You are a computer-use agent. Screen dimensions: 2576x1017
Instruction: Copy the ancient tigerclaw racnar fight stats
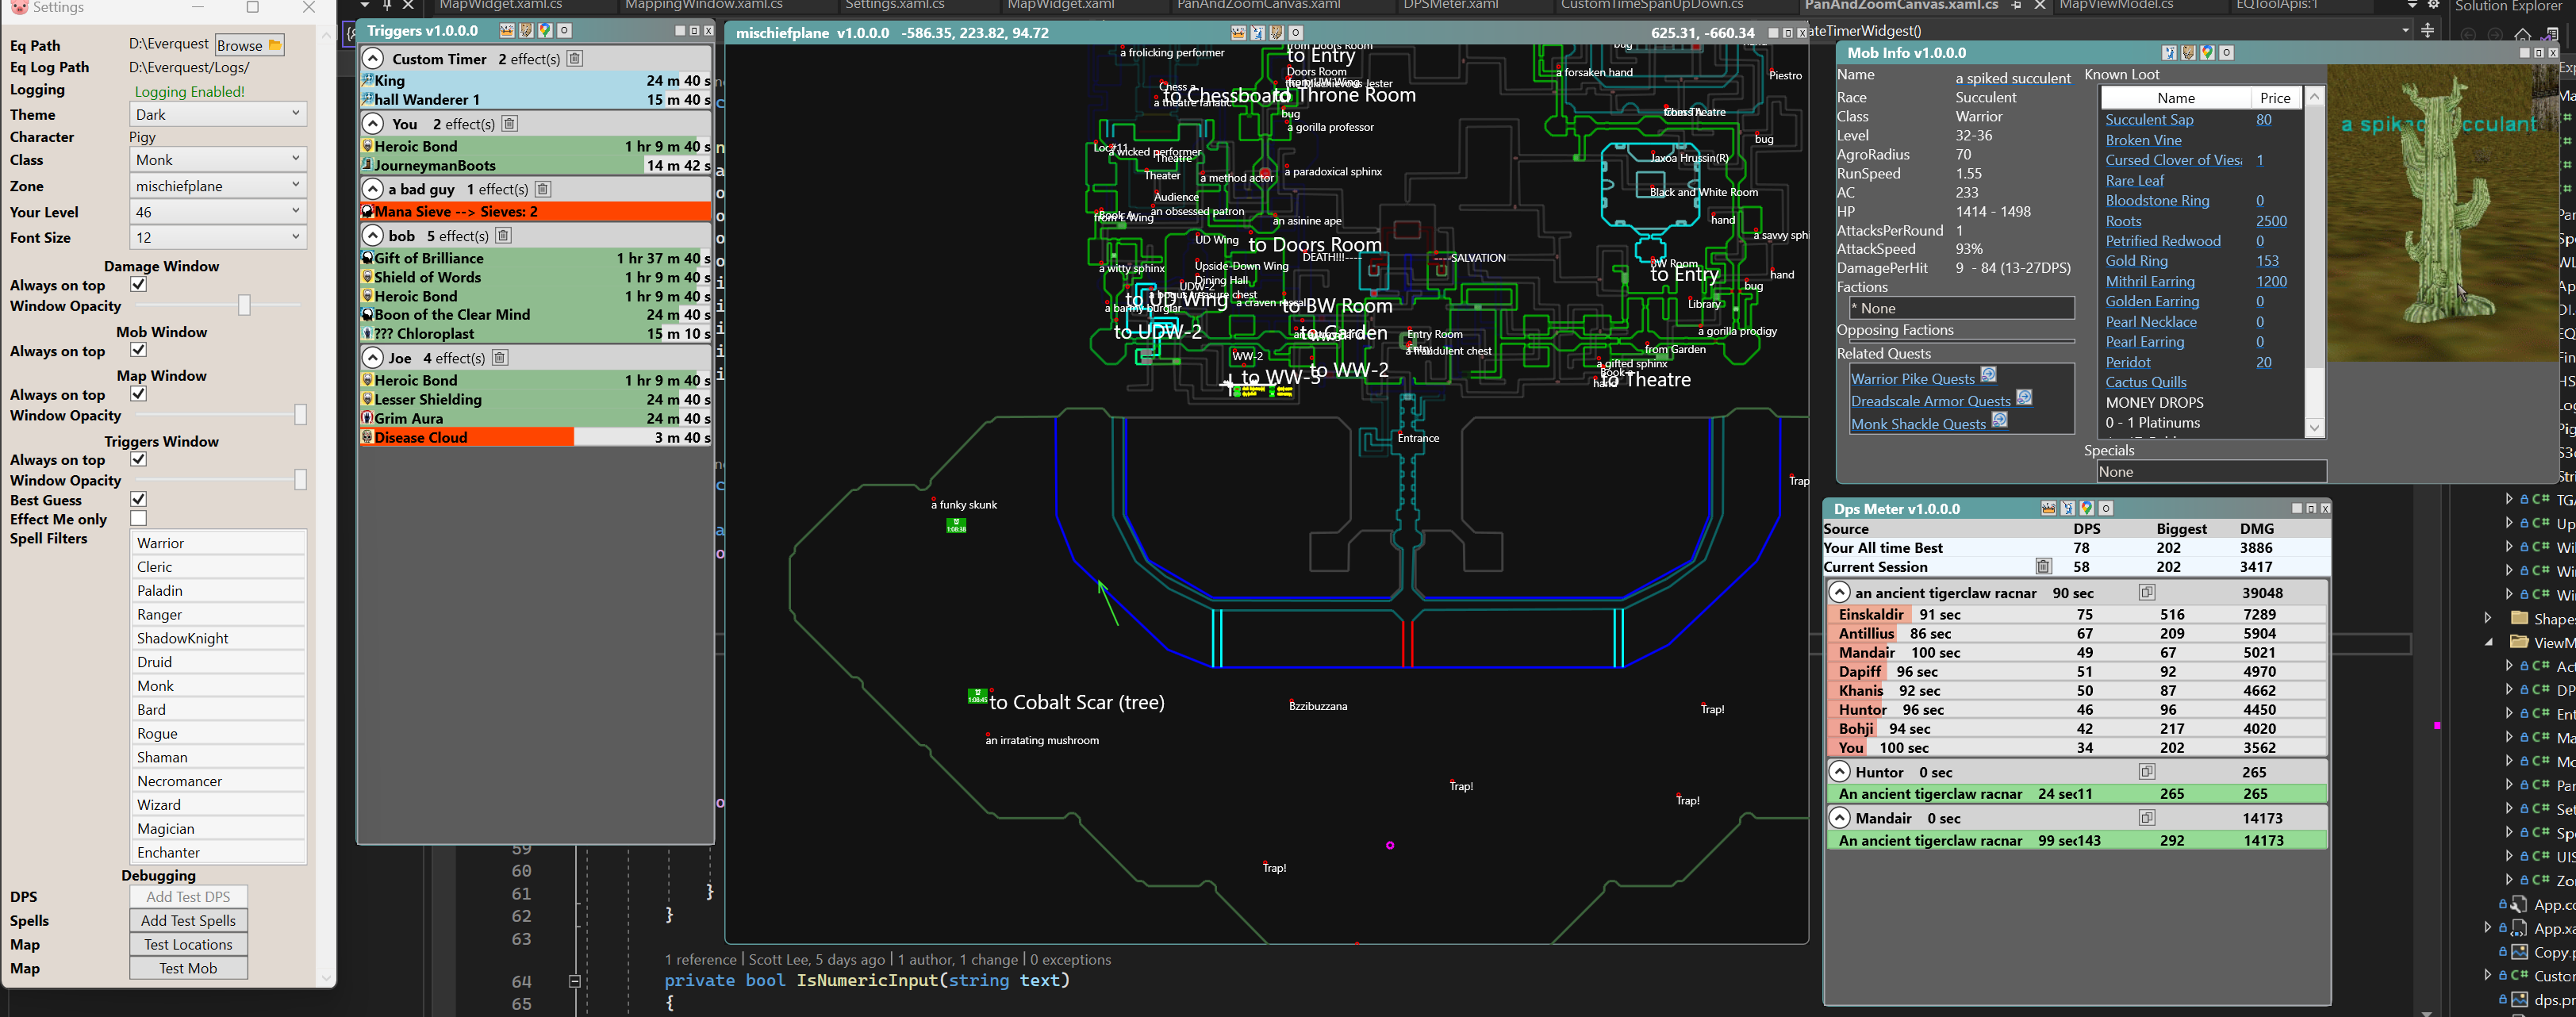coord(2146,593)
